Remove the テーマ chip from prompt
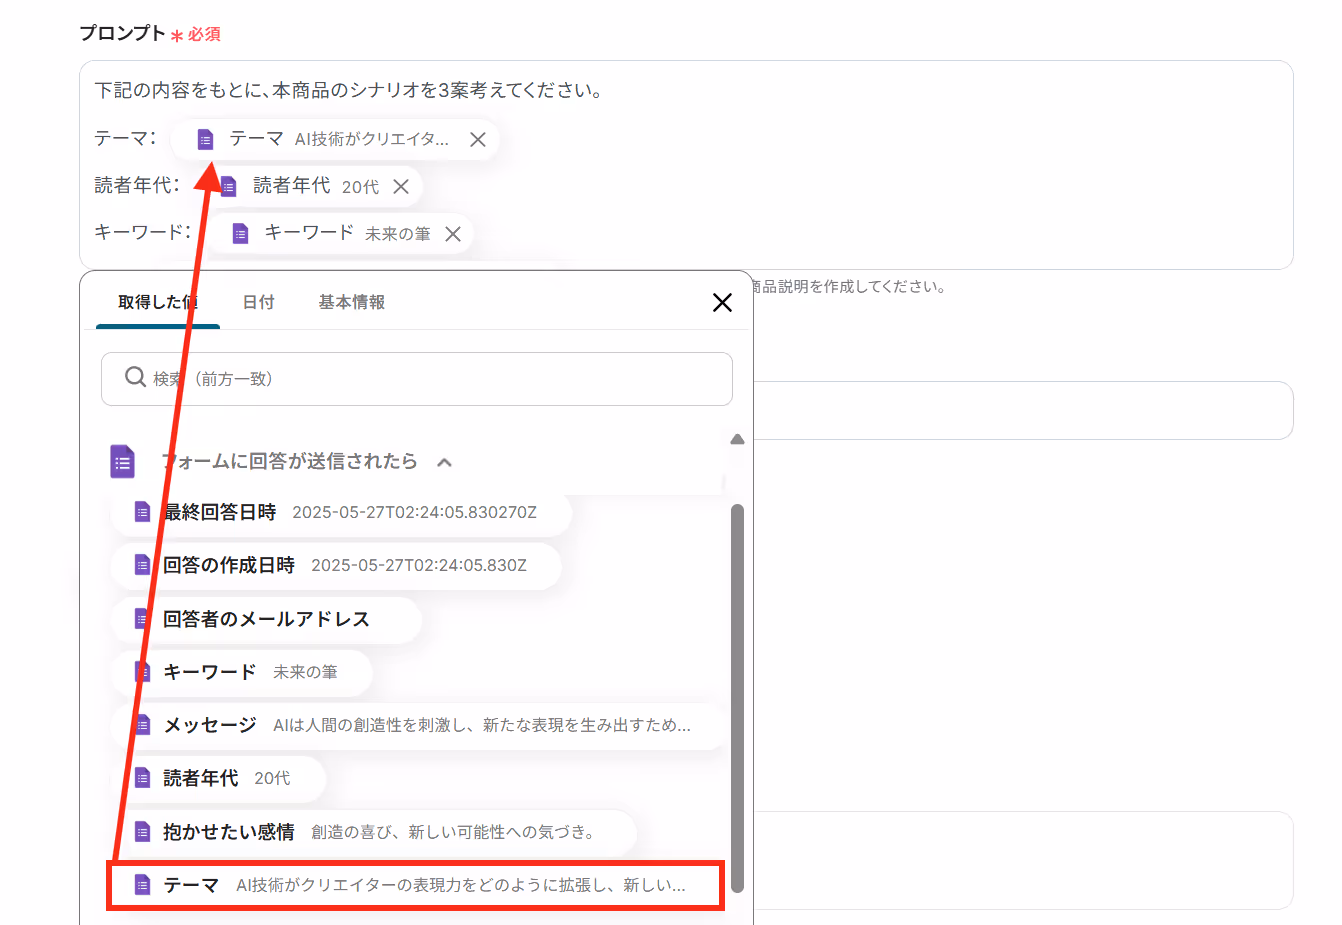This screenshot has width=1342, height=925. coord(478,140)
